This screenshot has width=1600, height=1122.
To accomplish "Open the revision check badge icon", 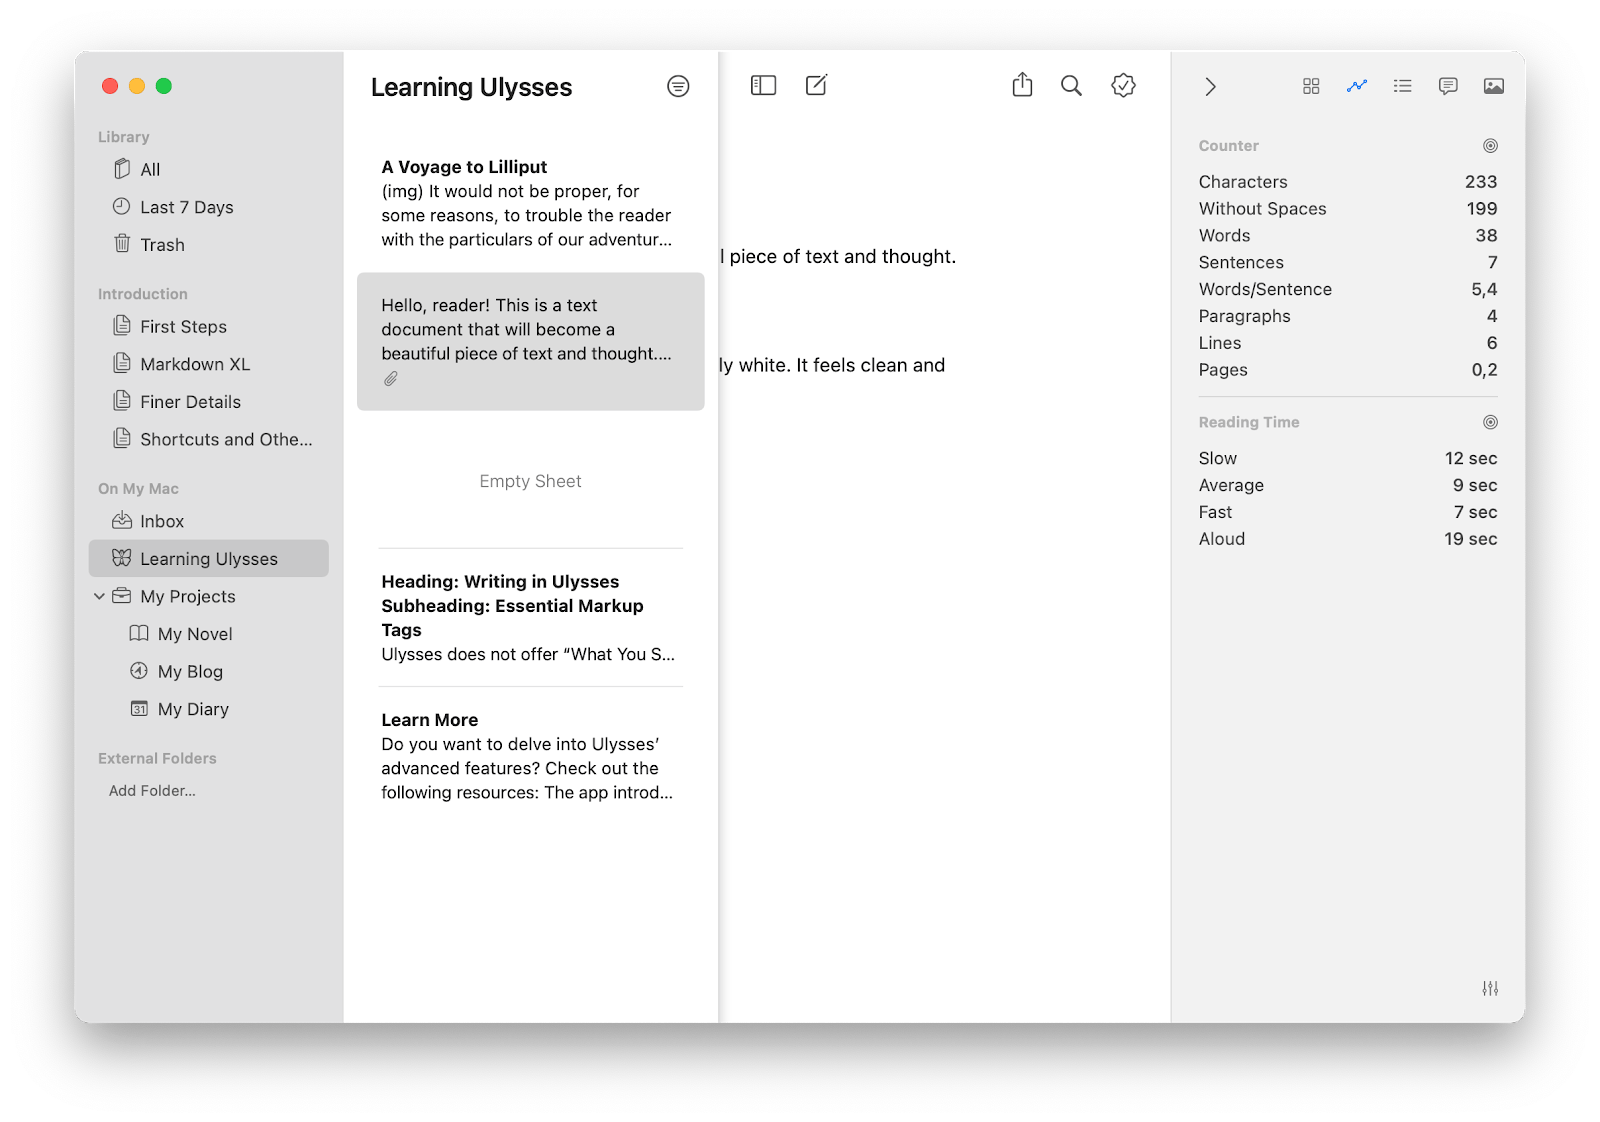I will tap(1123, 86).
